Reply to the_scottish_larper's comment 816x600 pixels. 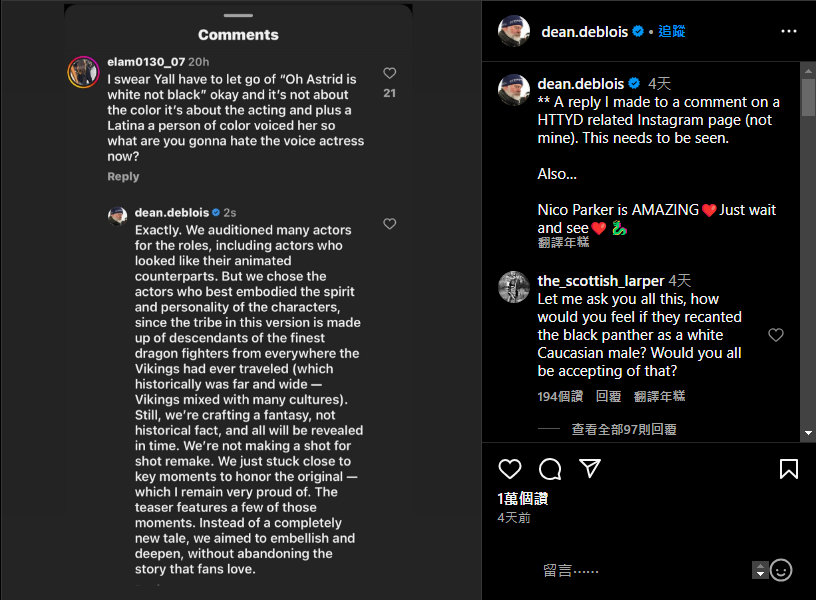pos(608,396)
